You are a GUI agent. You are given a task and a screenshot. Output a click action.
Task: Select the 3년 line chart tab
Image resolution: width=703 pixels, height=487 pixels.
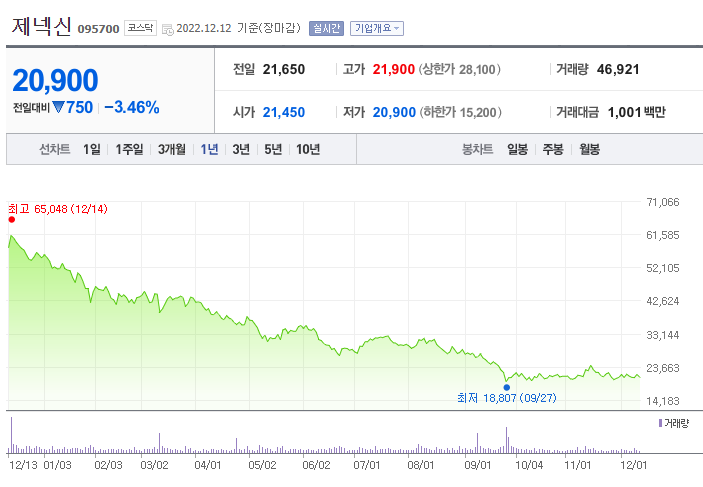tap(241, 149)
